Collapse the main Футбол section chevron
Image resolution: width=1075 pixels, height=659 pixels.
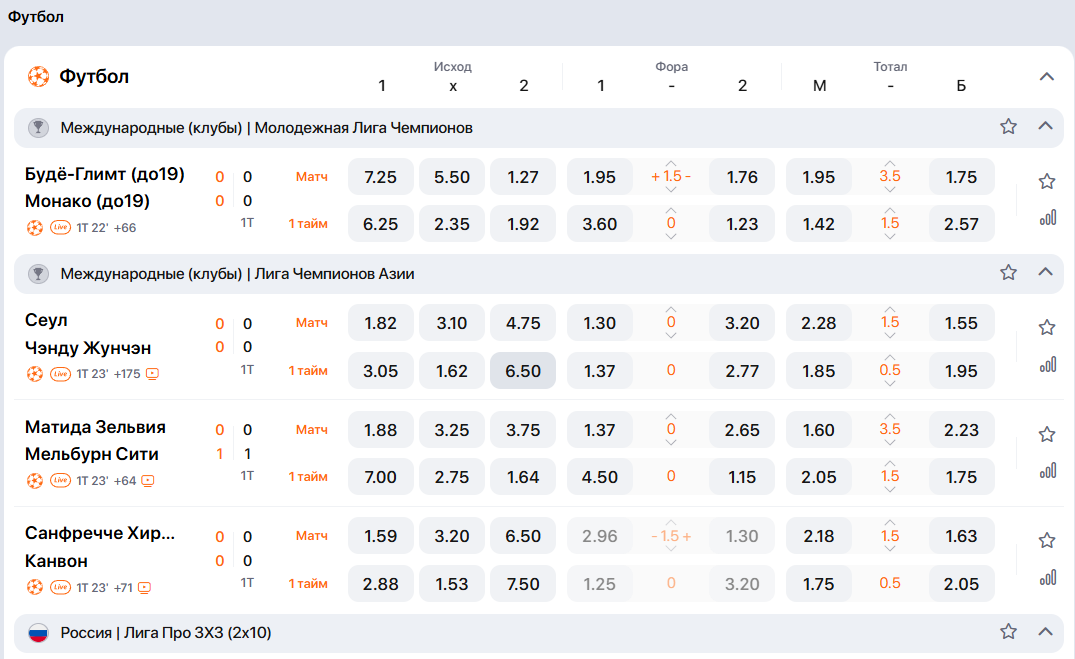pyautogui.click(x=1046, y=77)
